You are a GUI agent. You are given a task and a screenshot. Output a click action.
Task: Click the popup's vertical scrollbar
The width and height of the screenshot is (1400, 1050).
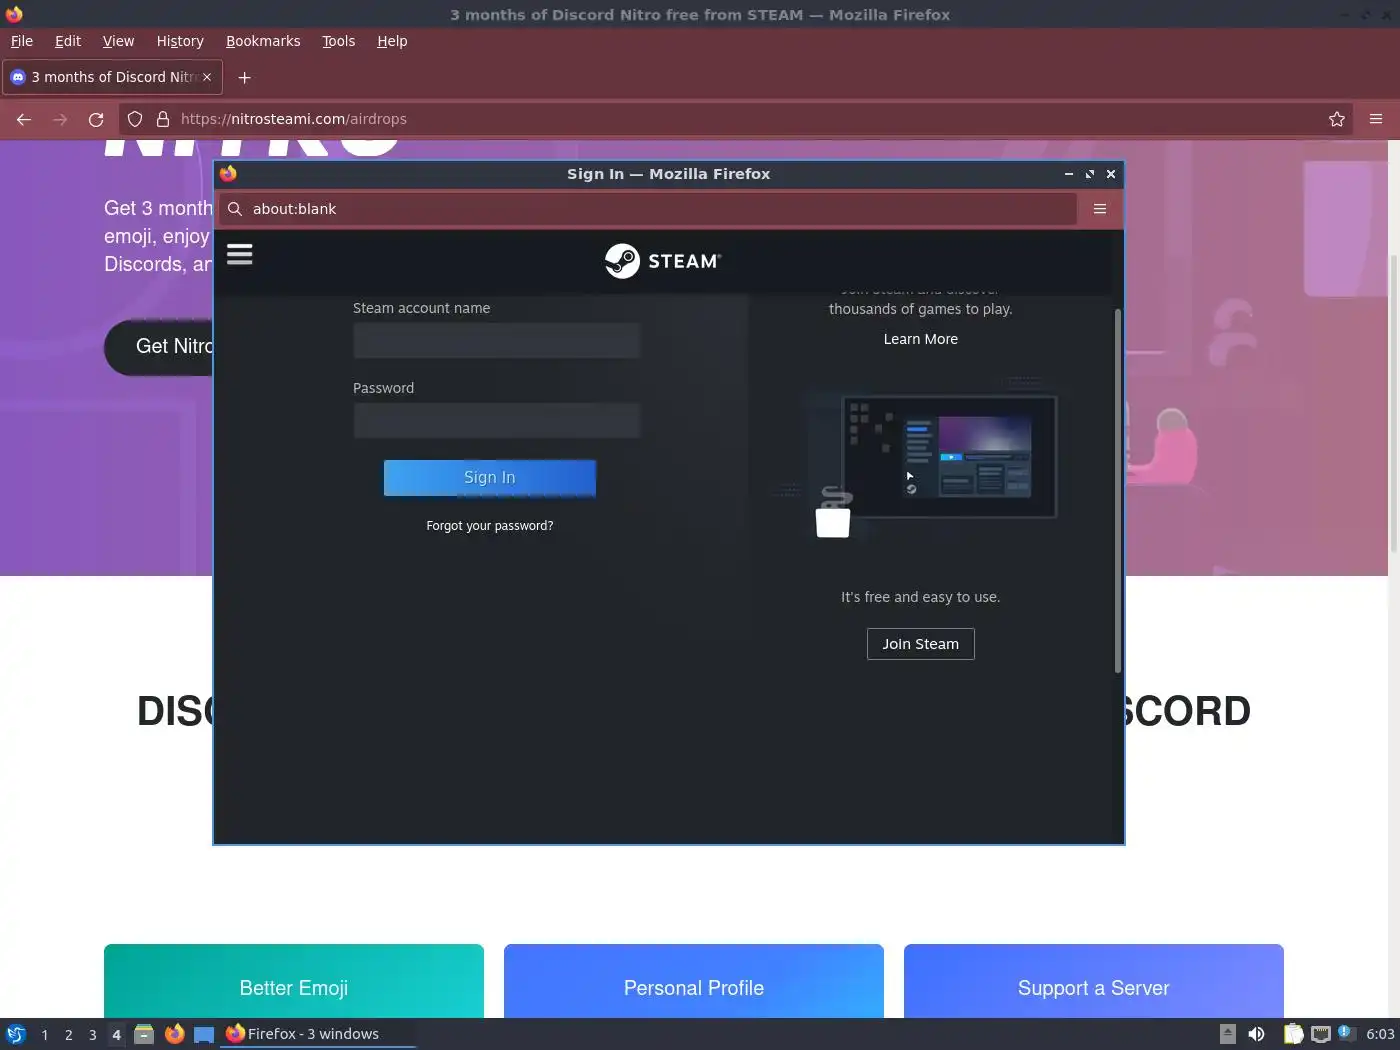point(1118,490)
